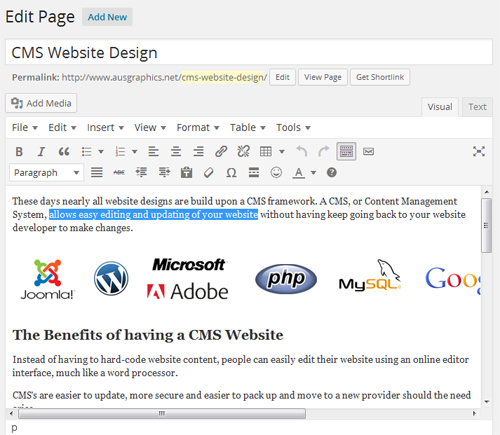500x435 pixels.
Task: Click heading 'The Benefits of having a CMS Website'
Action: point(148,335)
